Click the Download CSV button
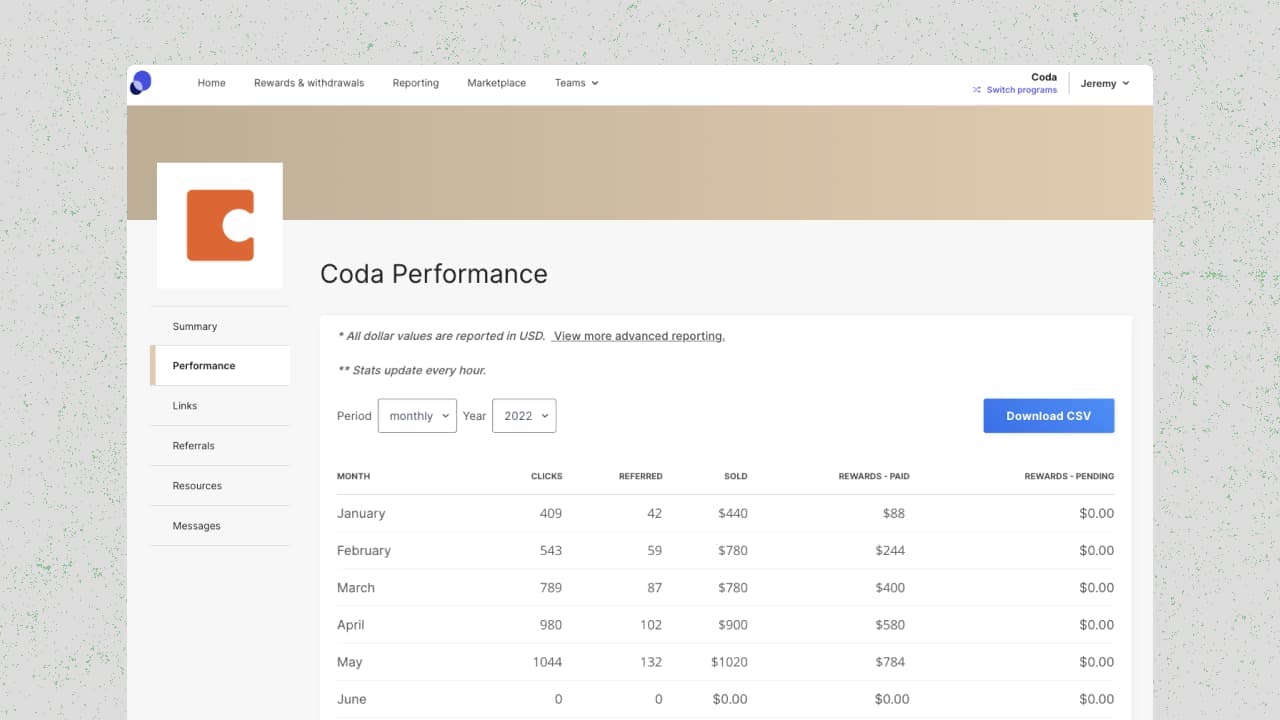 1049,416
